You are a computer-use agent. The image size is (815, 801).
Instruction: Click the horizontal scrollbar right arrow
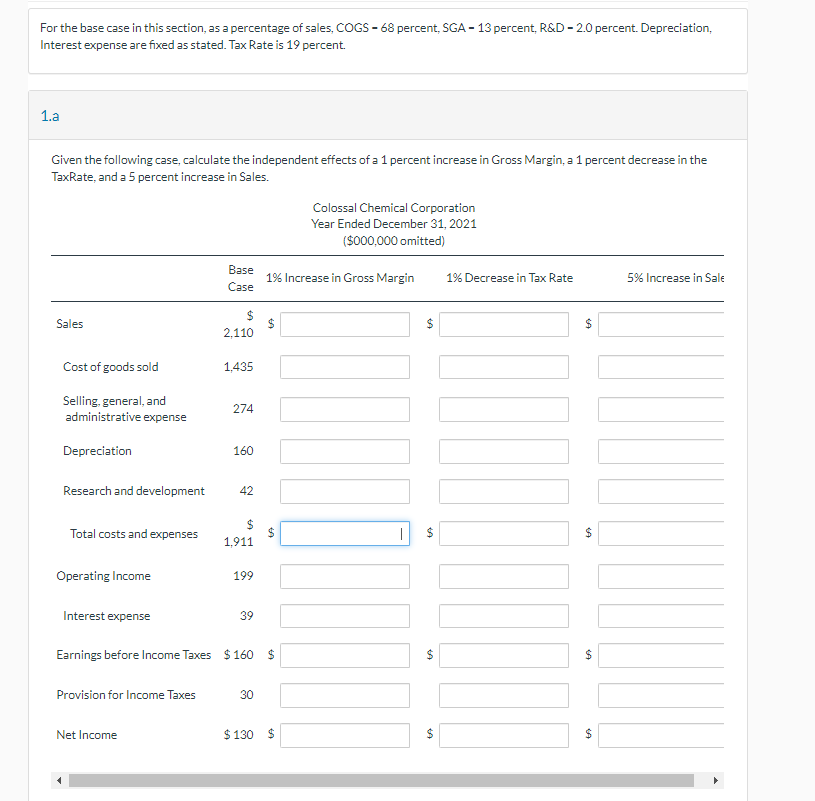pyautogui.click(x=716, y=780)
